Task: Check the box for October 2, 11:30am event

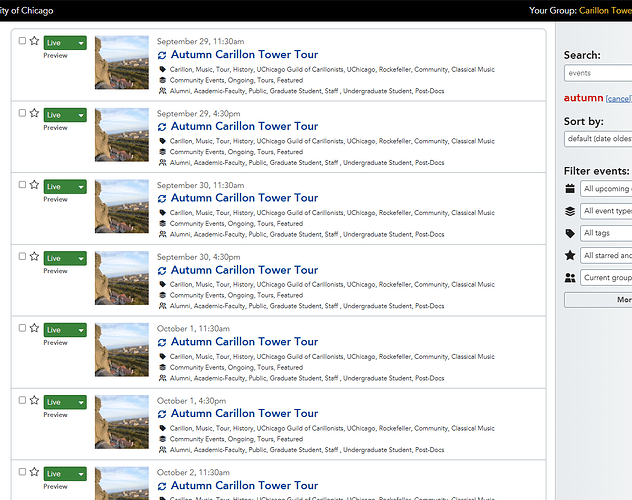Action: [22, 472]
